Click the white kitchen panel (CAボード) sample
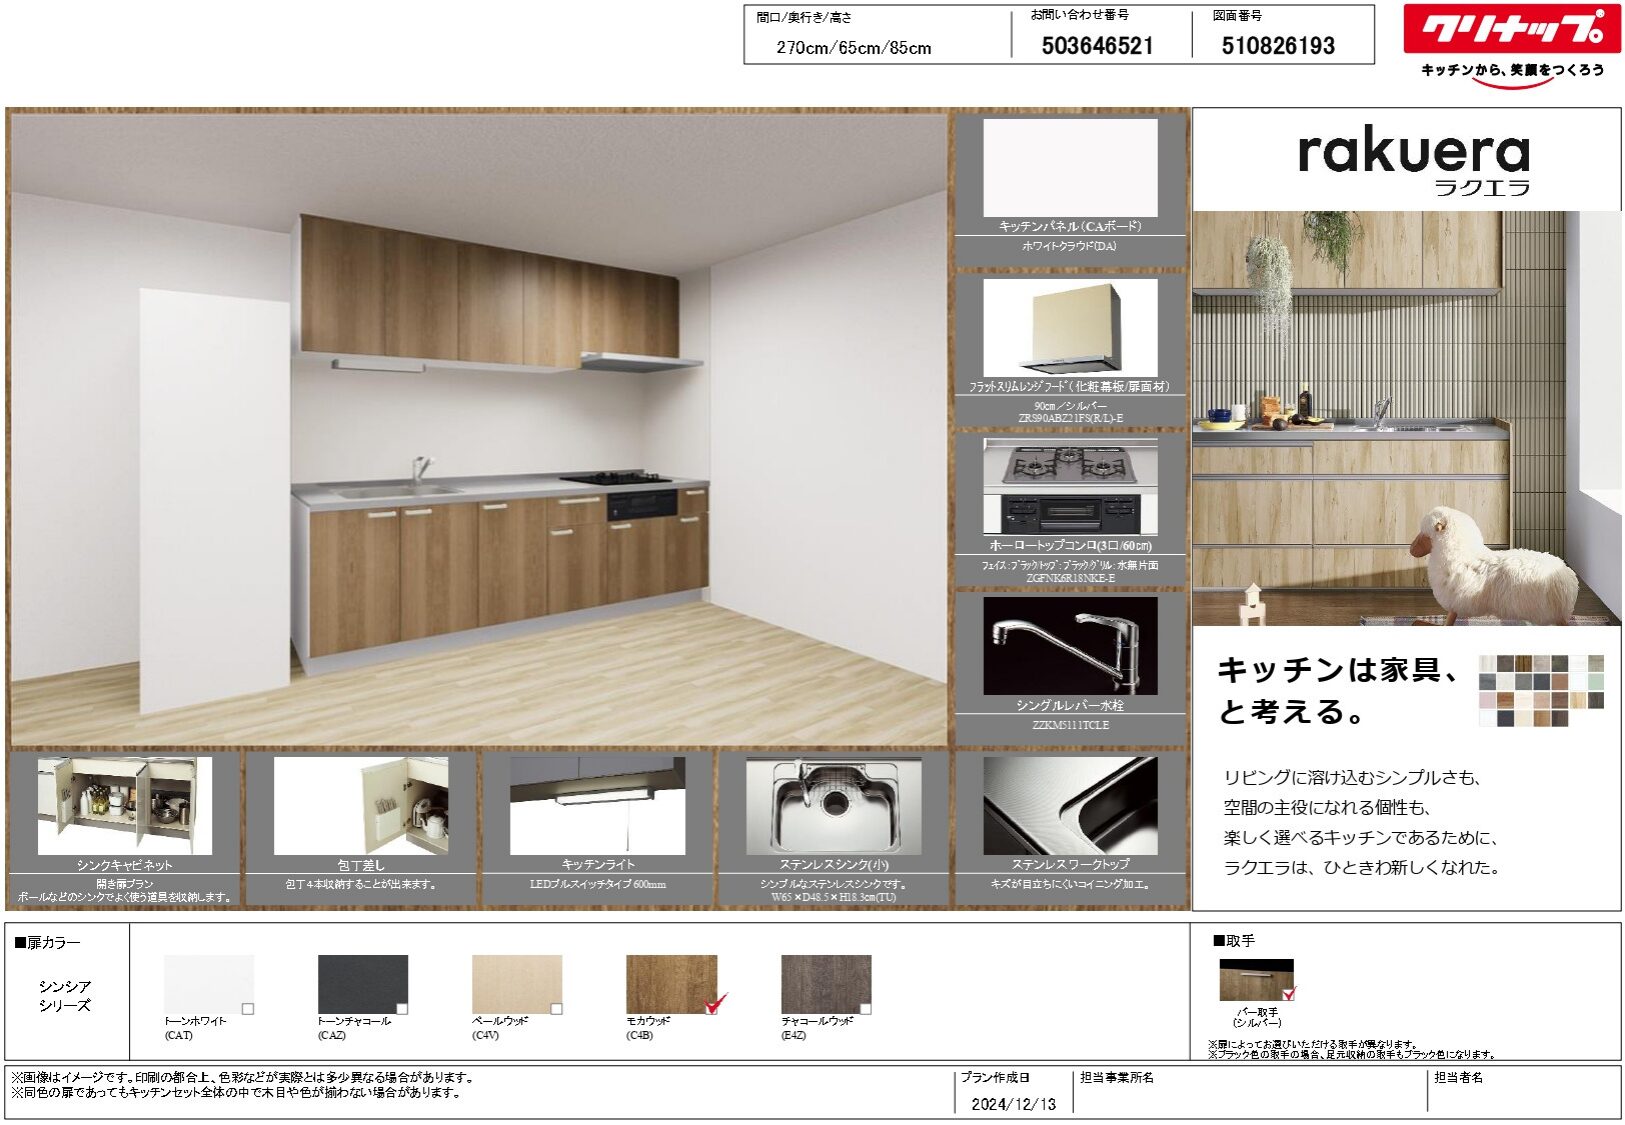Screen dimensions: 1625x1125 click(1070, 167)
